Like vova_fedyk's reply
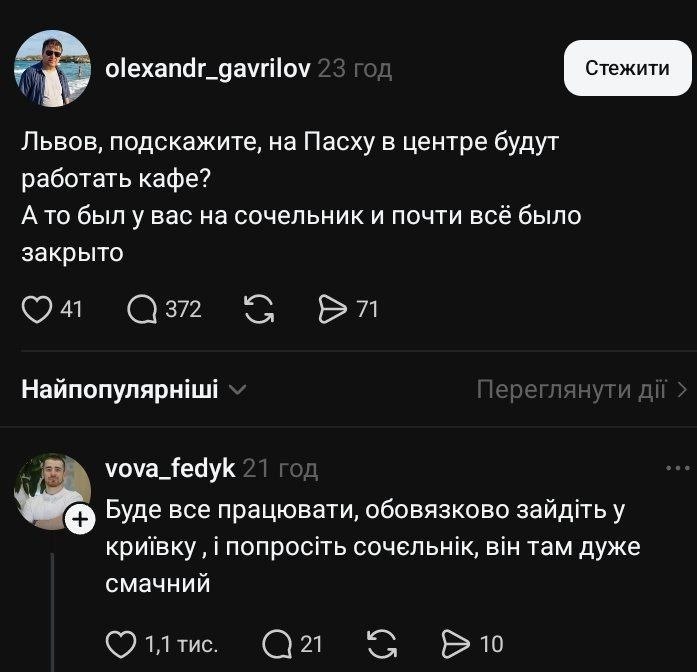Image resolution: width=697 pixels, height=672 pixels. (x=121, y=643)
